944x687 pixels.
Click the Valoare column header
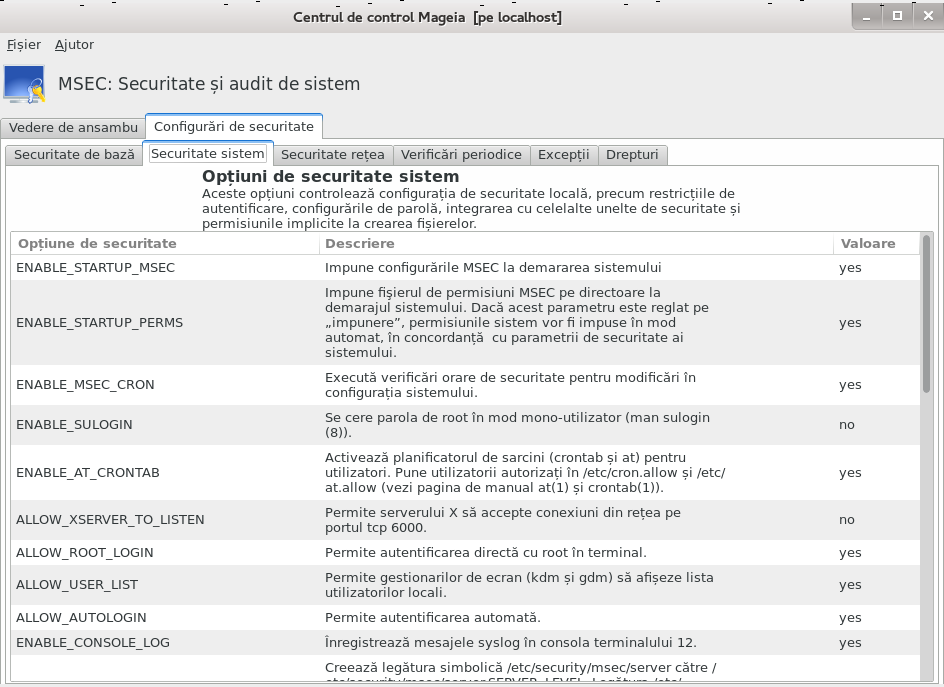click(x=877, y=244)
